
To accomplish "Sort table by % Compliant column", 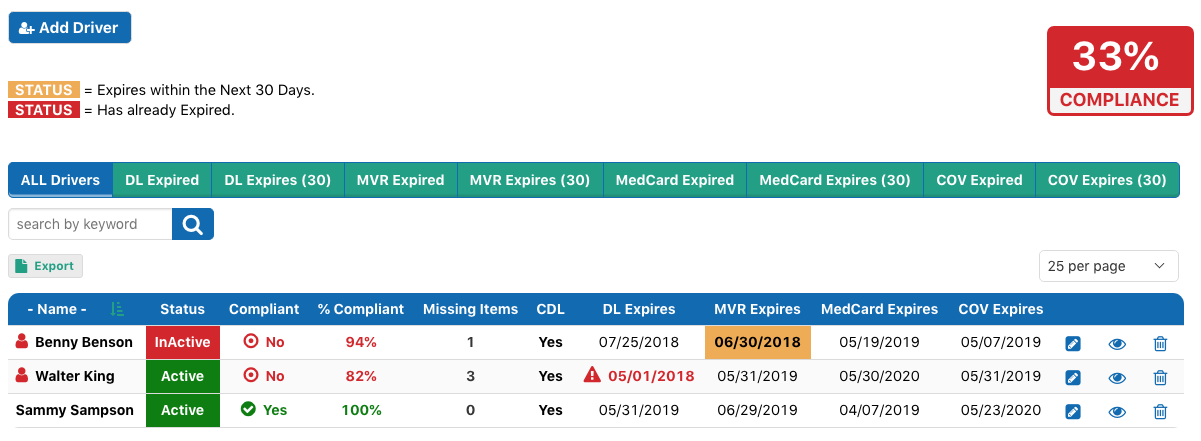I will (x=361, y=309).
